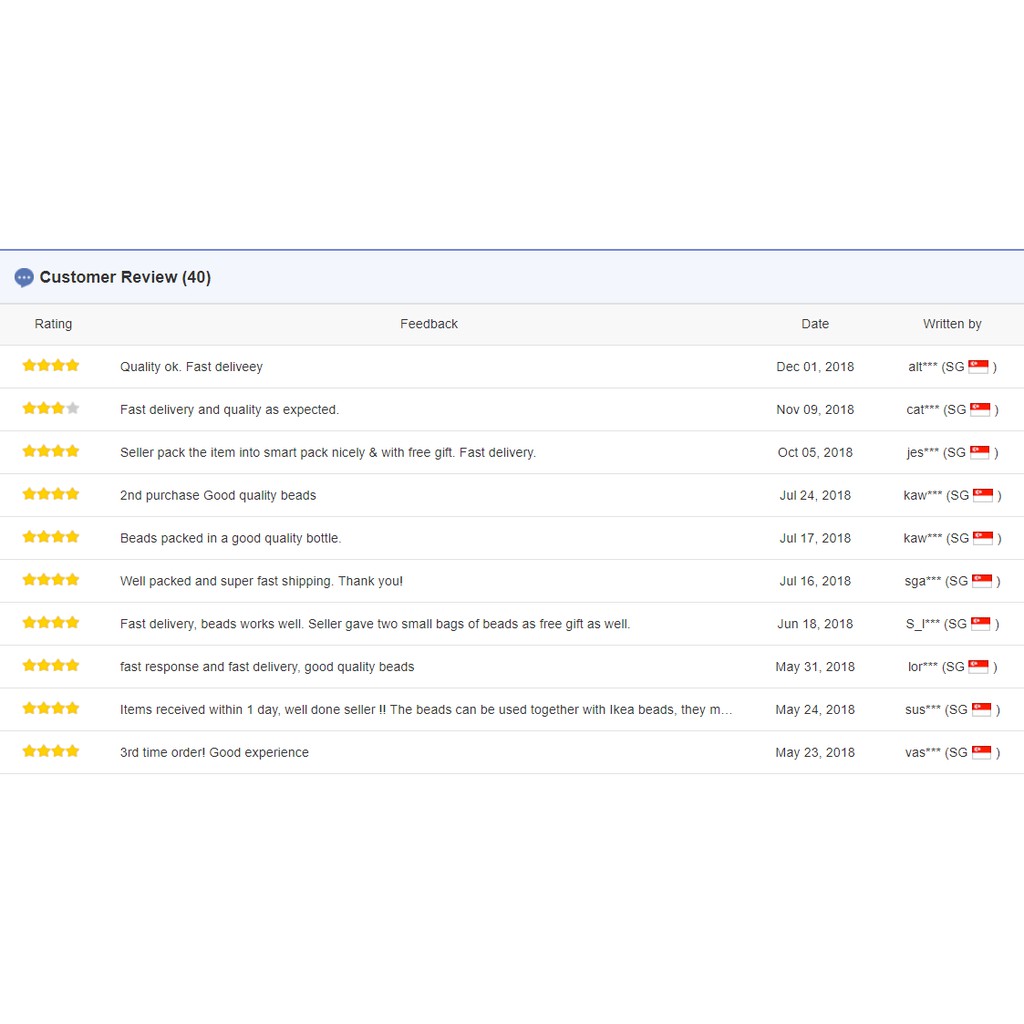Click the Singapore flag next to sga***
The image size is (1024, 1024).
(x=981, y=581)
